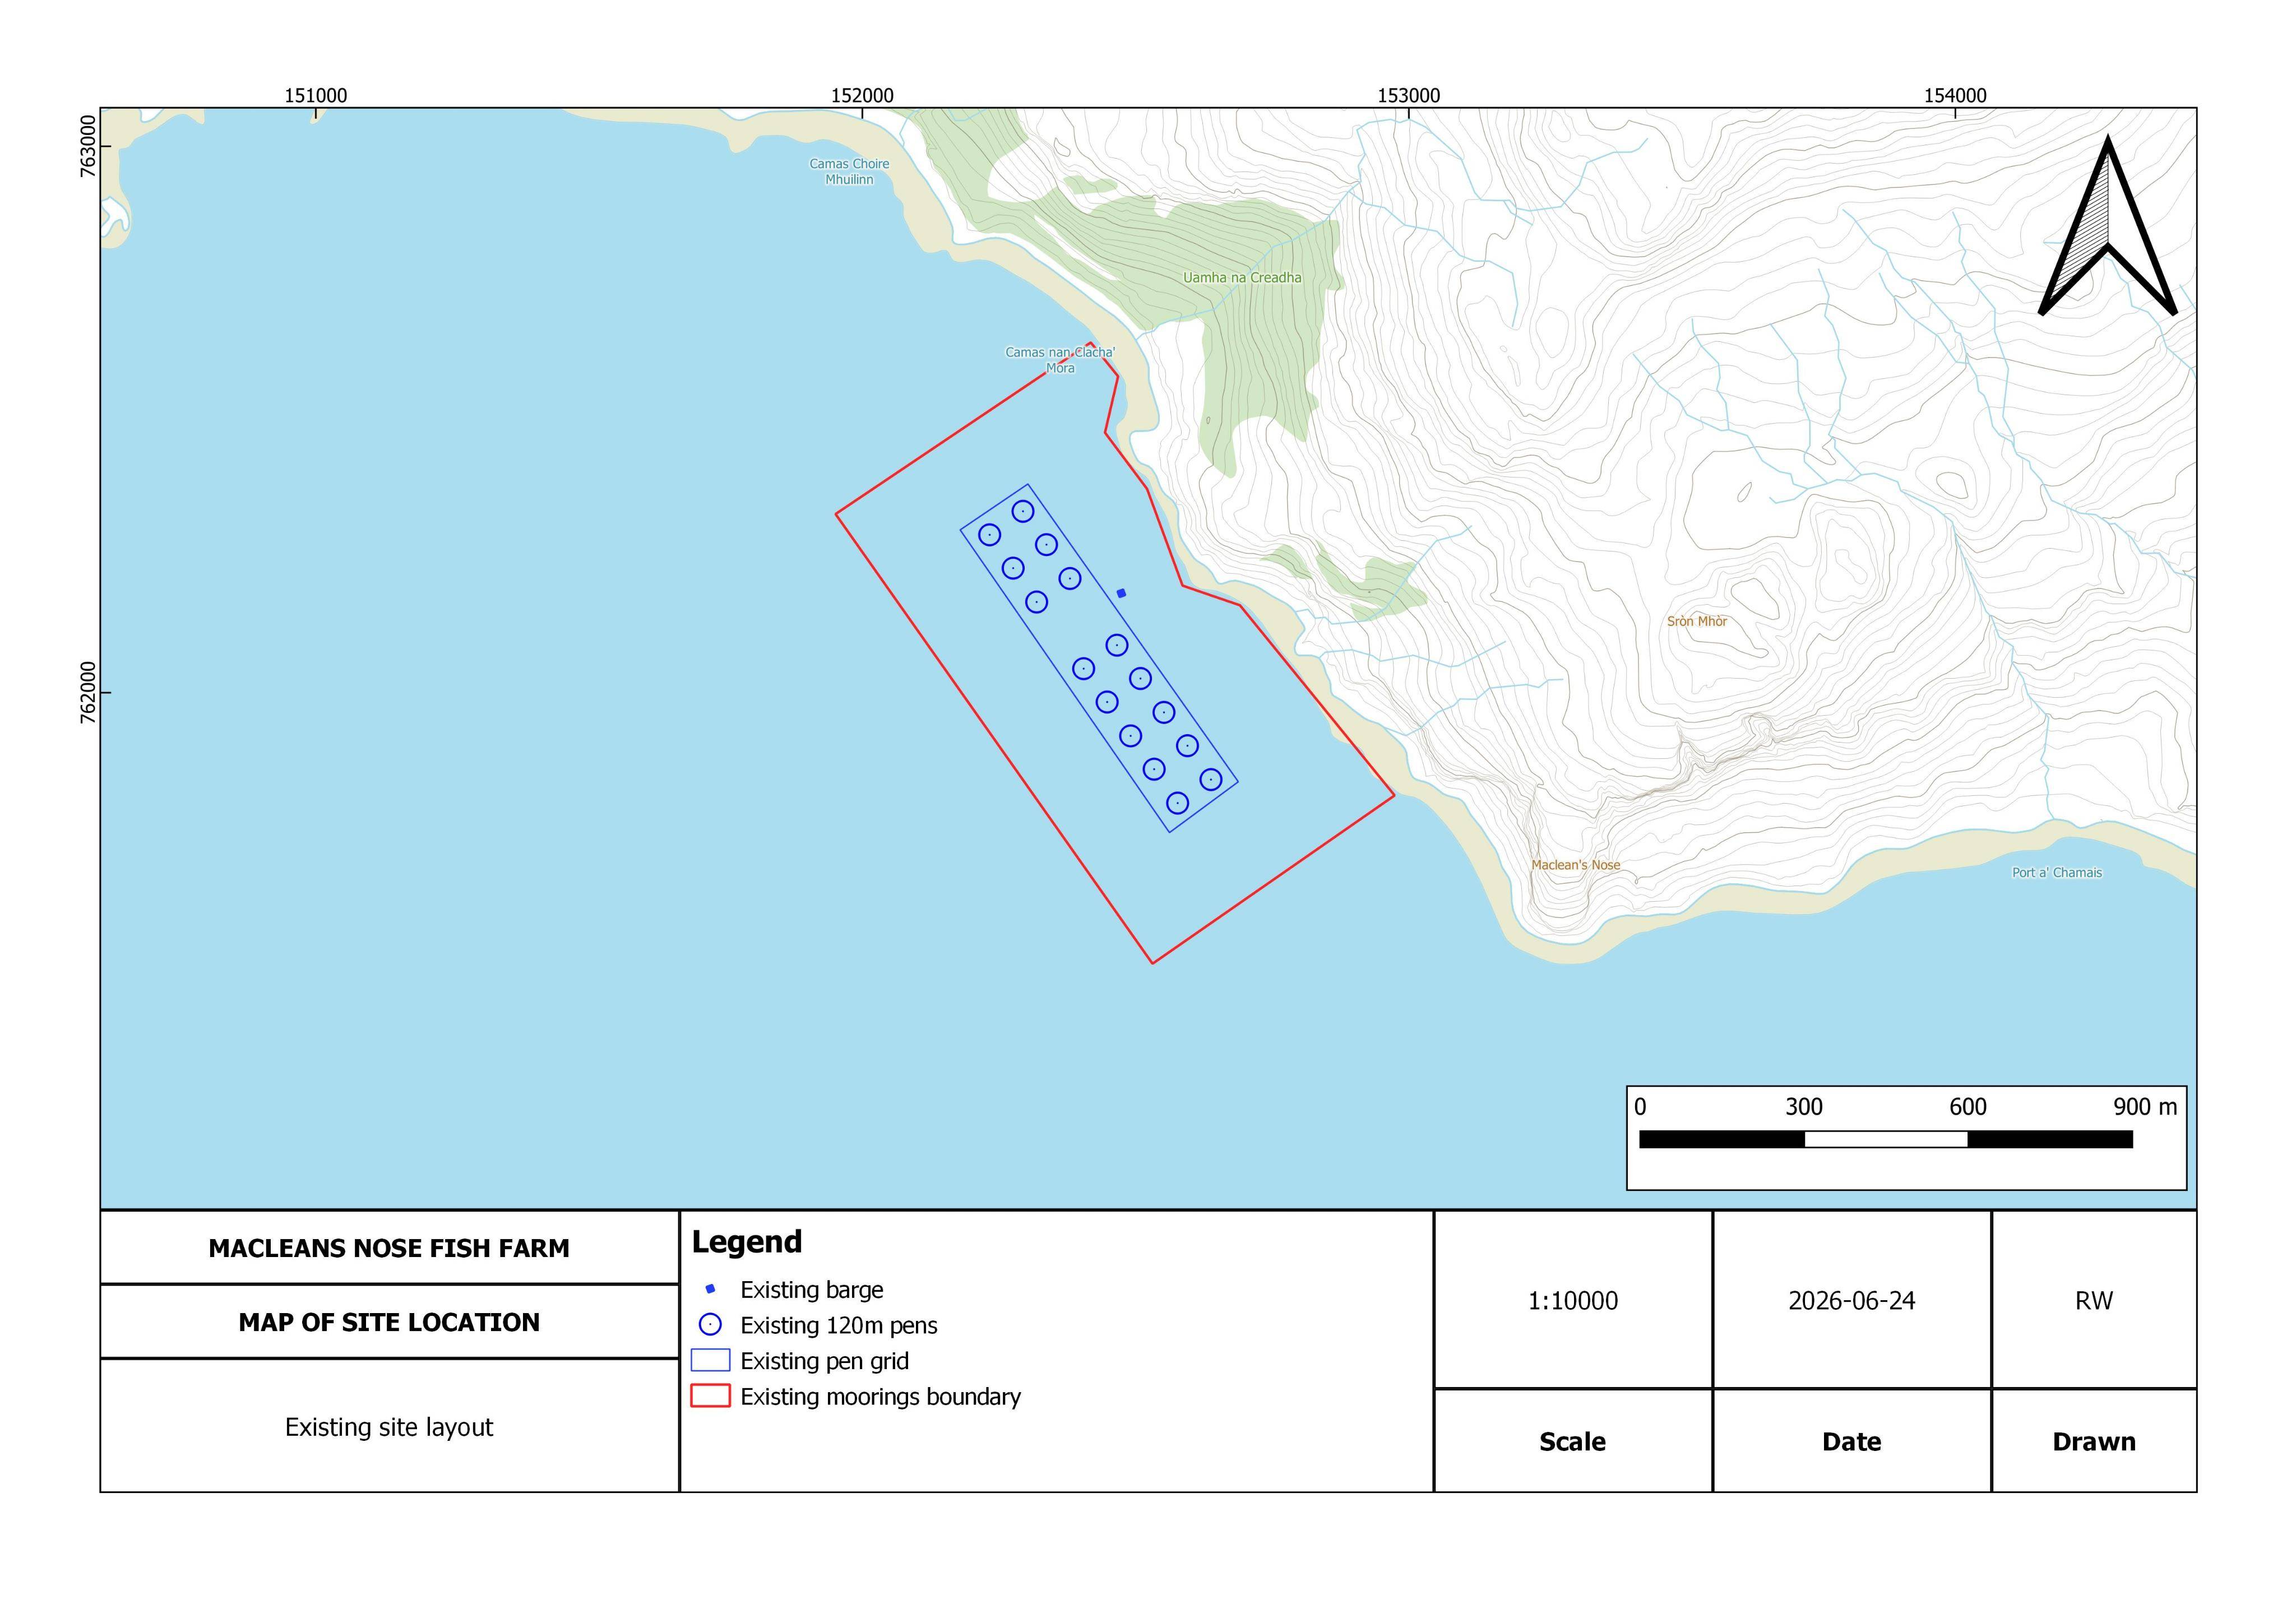Click the '300' scale bar label
This screenshot has height=1623, width=2296.
[x=1804, y=1107]
